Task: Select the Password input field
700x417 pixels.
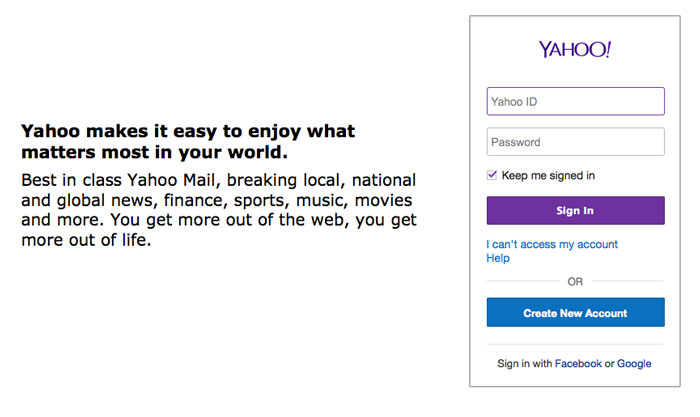Action: (x=575, y=142)
